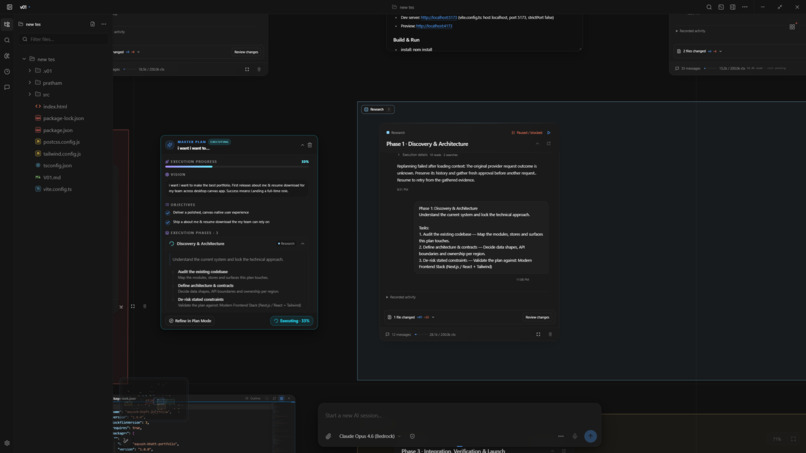Open settings gear at sidebar bottom

[7, 443]
